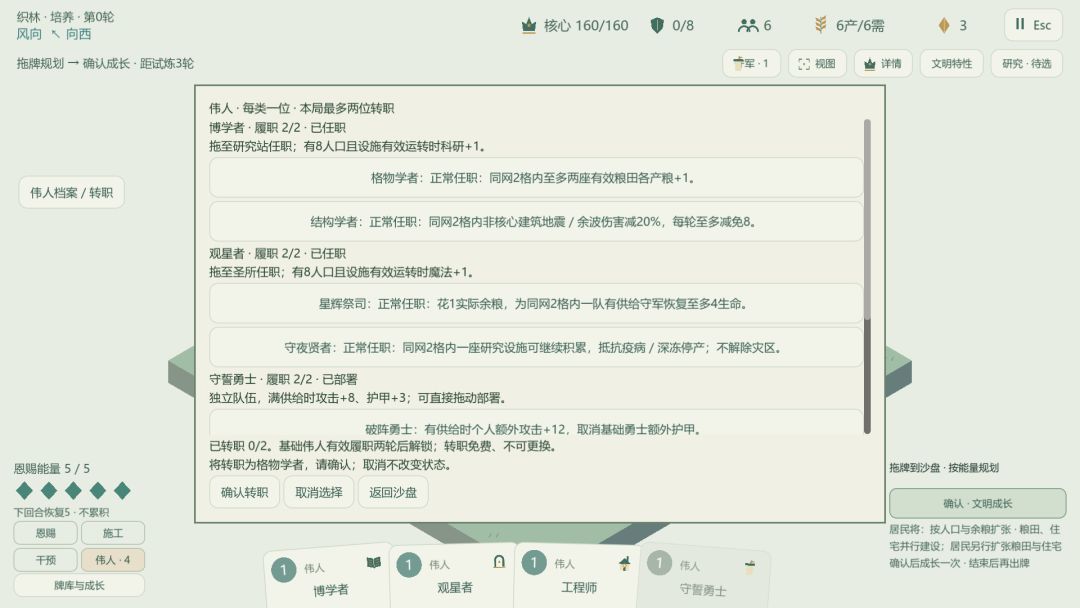Click the scrollbar in the 伟人 dialog
1080x608 pixels.
[x=867, y=276]
